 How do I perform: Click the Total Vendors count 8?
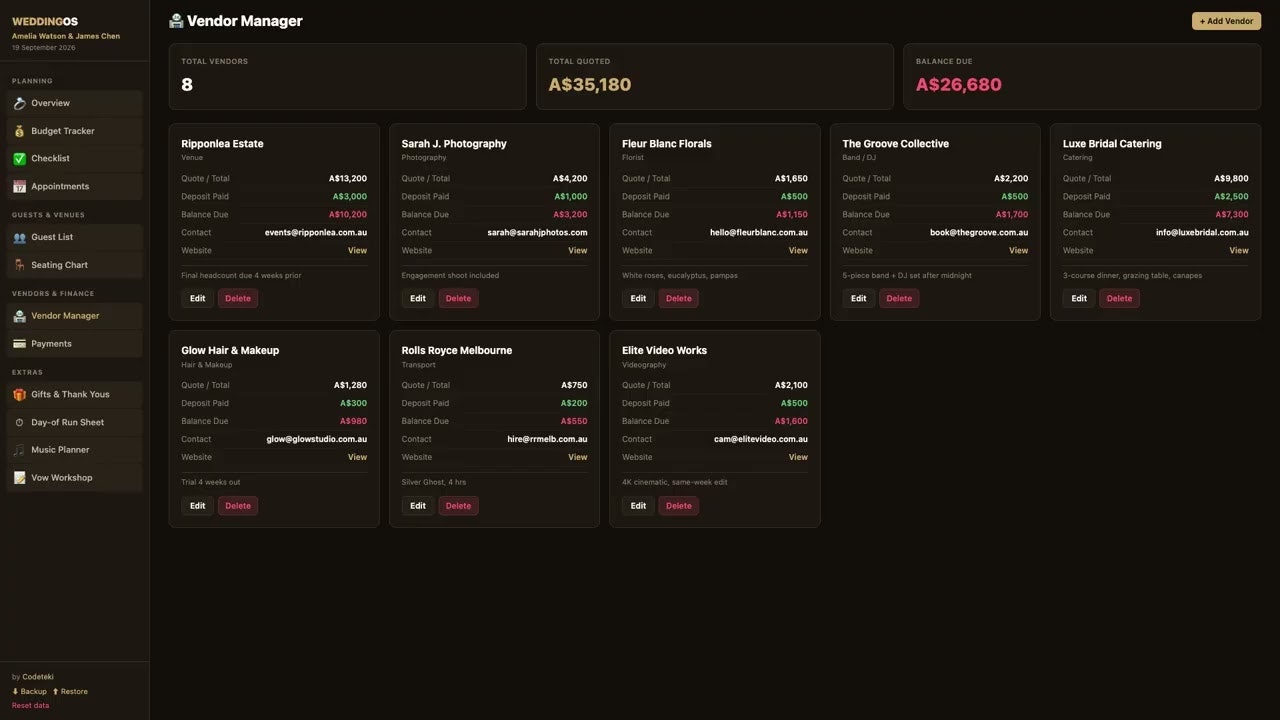[x=187, y=85]
